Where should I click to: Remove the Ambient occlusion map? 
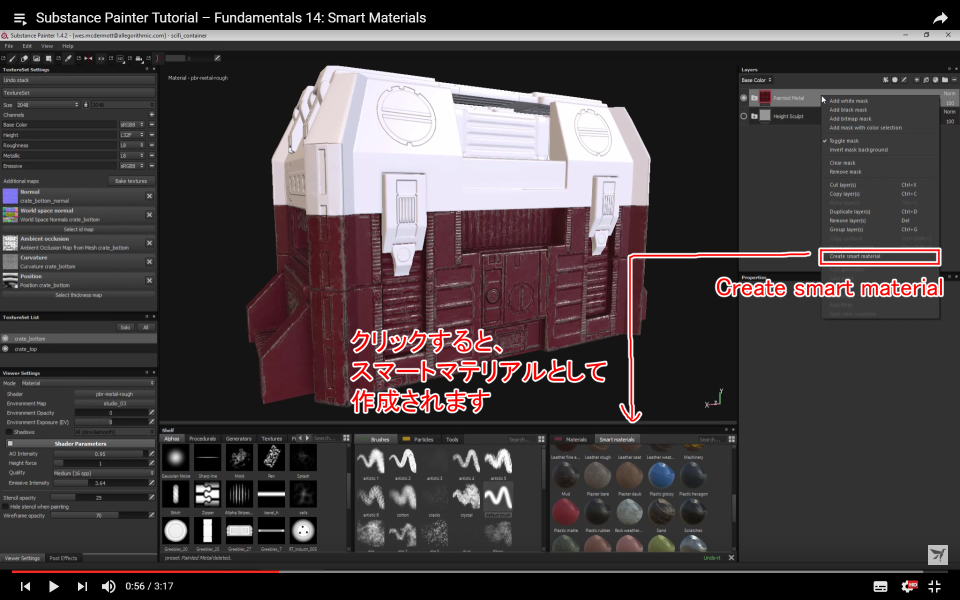coord(149,243)
